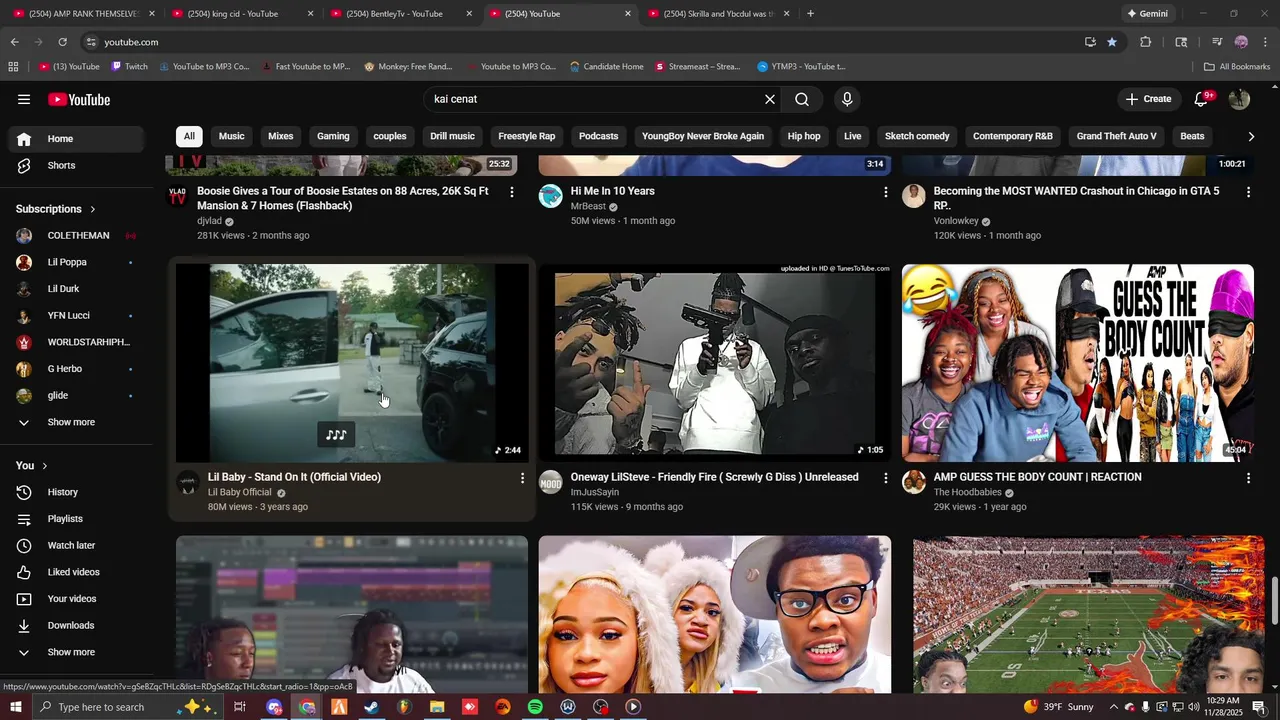Image resolution: width=1280 pixels, height=720 pixels.
Task: Click the Create button
Action: pos(1148,99)
